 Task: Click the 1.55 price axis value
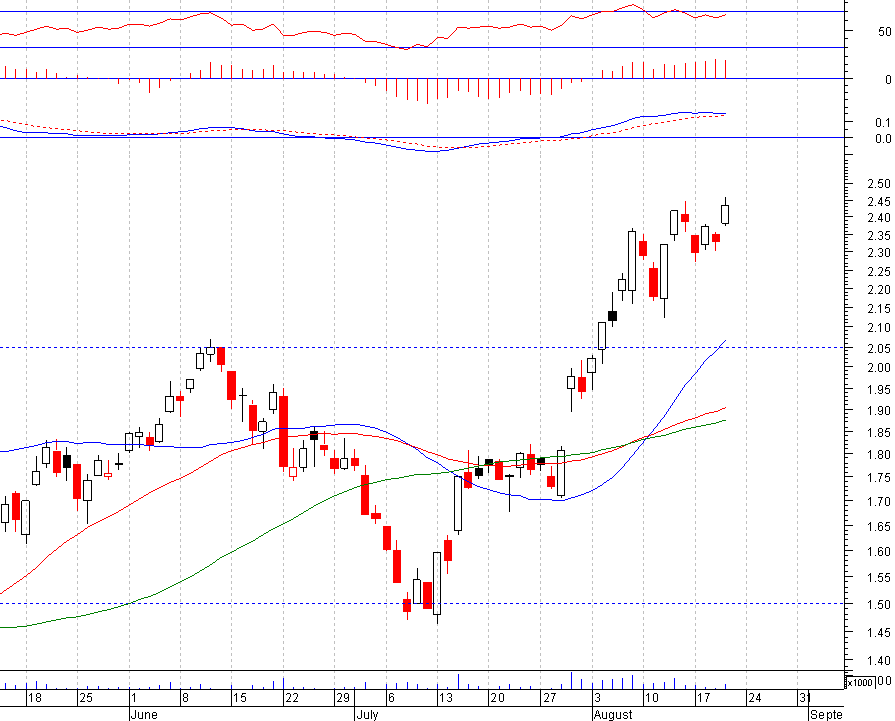(878, 578)
